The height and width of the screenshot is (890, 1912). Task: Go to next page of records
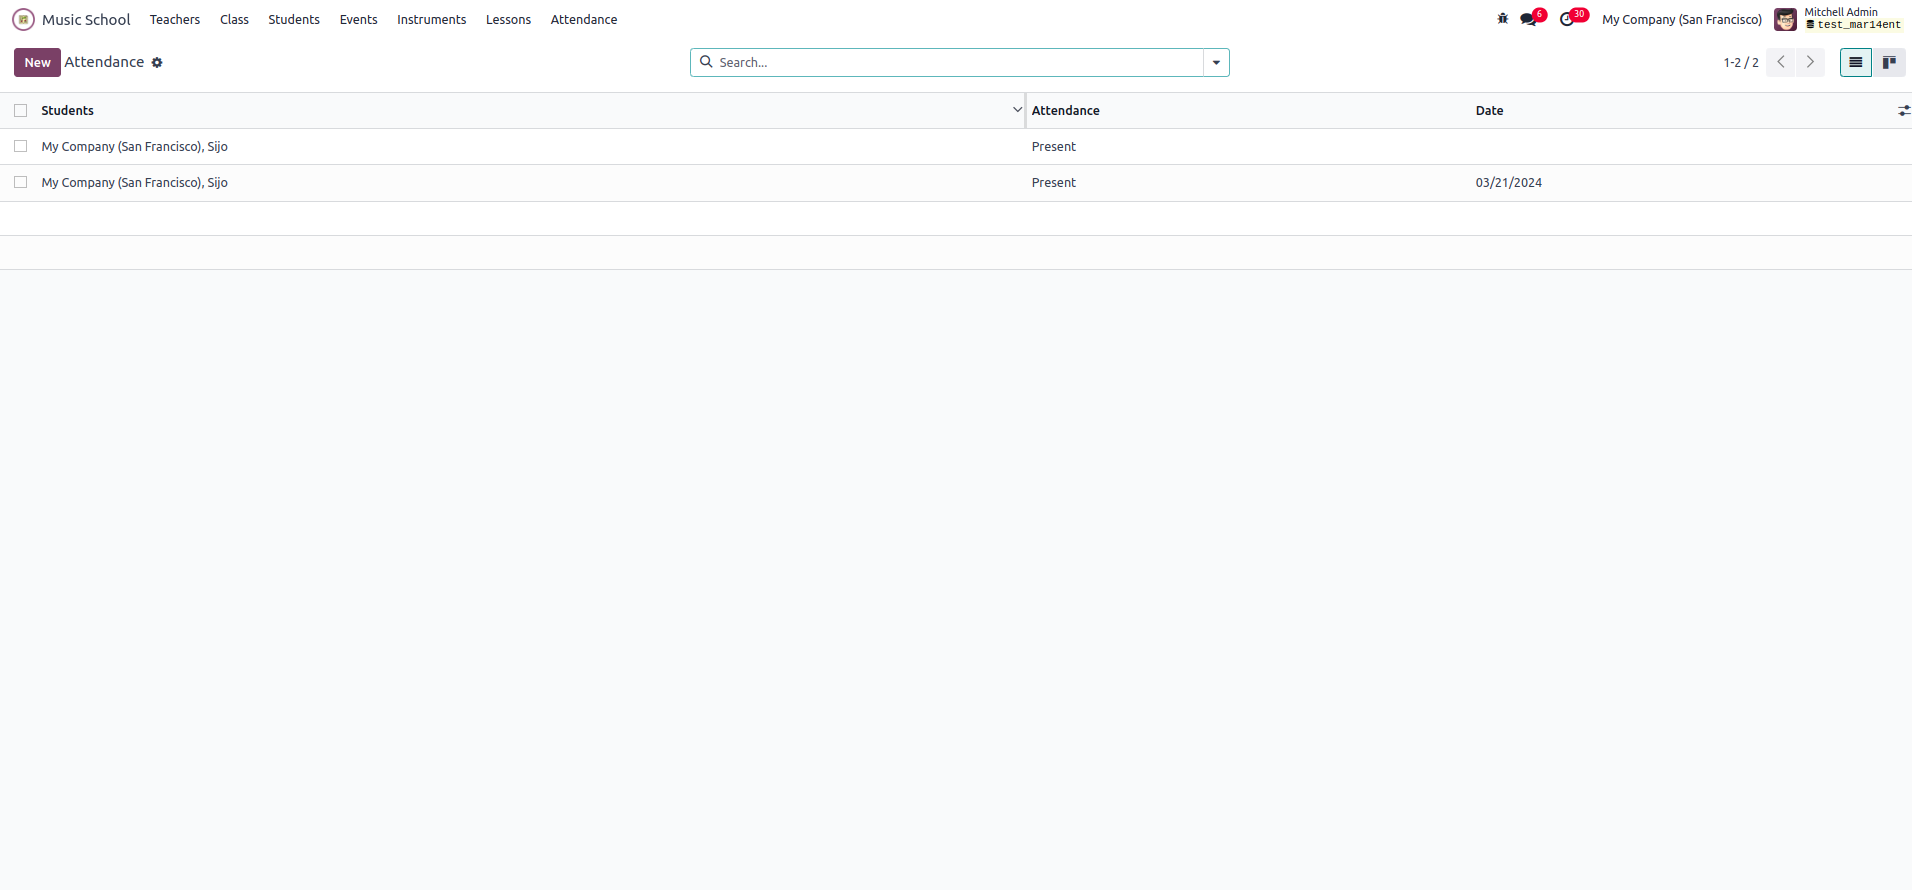[x=1810, y=62]
